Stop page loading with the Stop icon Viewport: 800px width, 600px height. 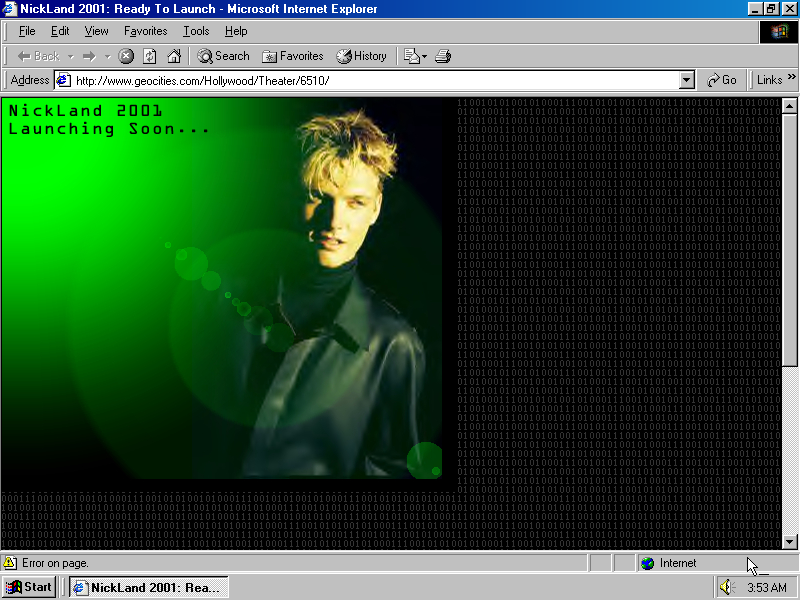[126, 56]
